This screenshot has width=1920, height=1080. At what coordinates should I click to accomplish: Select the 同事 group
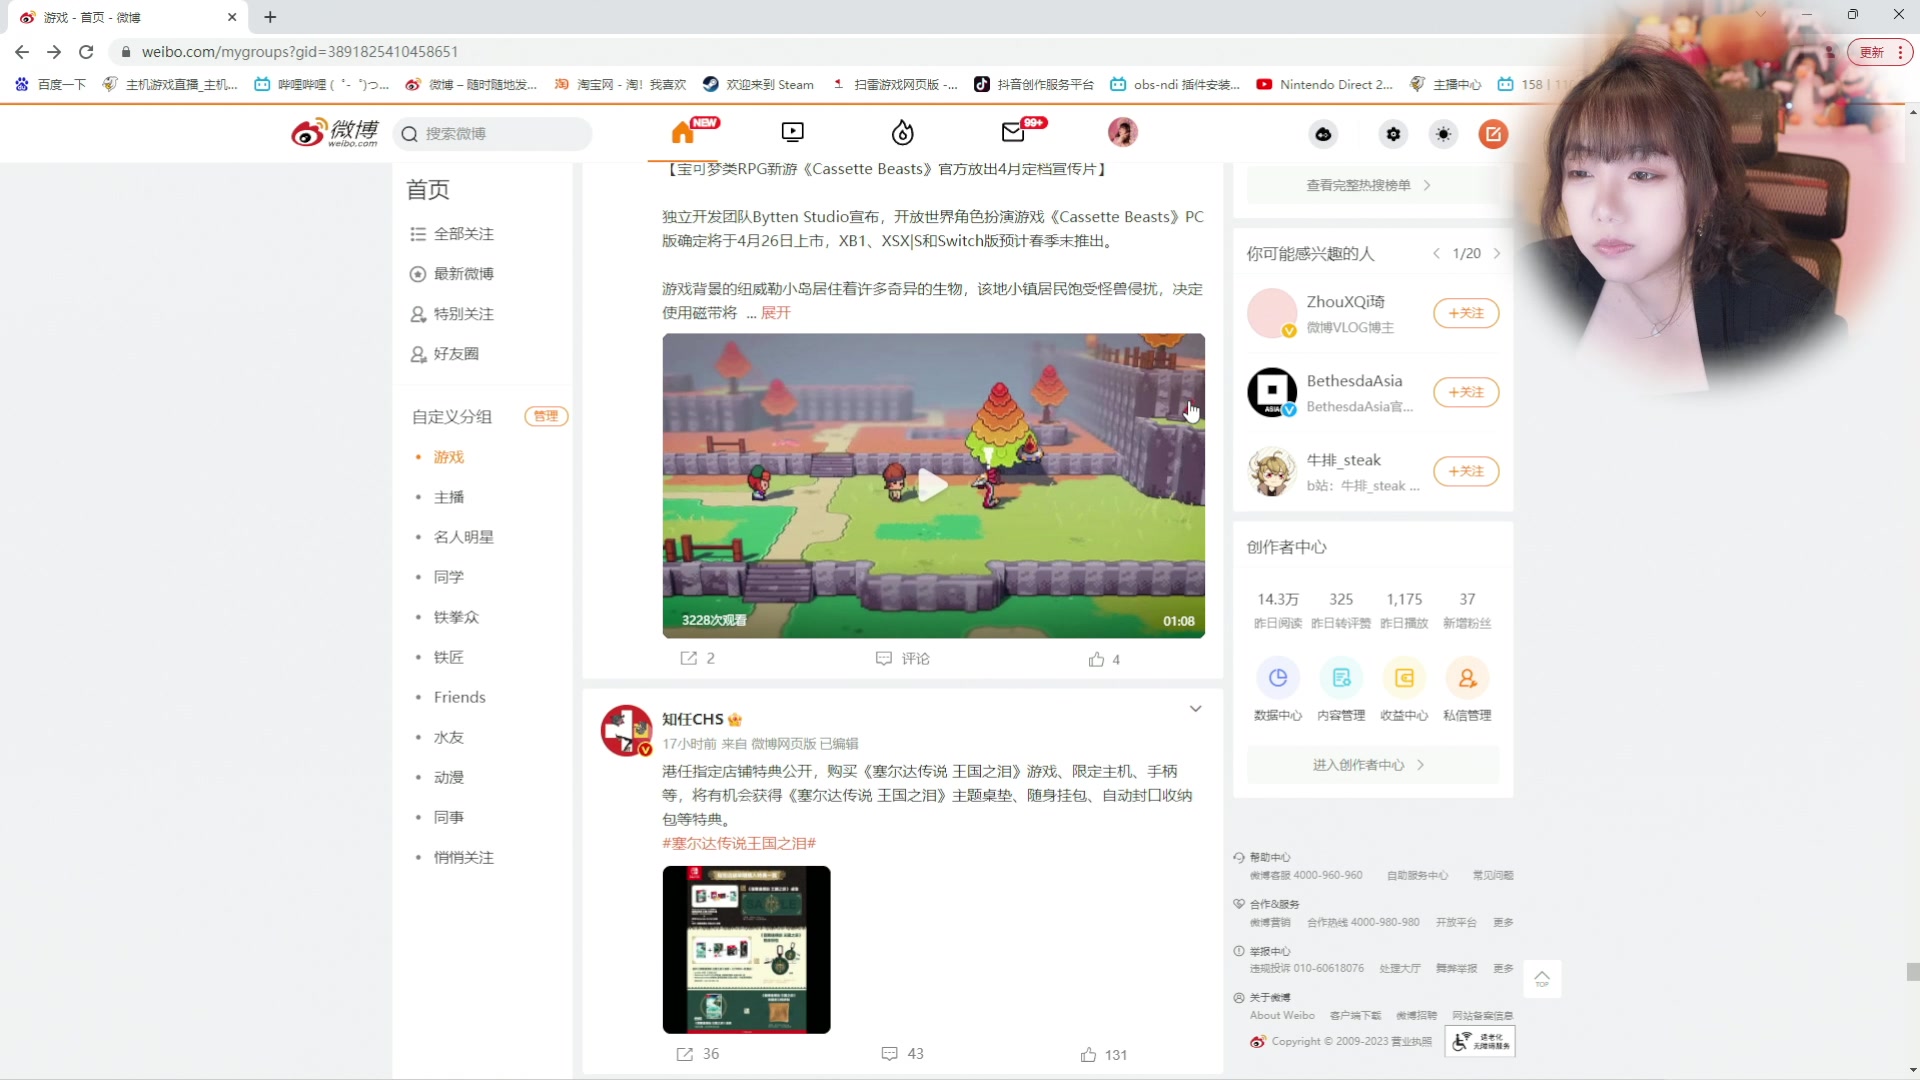tap(449, 817)
